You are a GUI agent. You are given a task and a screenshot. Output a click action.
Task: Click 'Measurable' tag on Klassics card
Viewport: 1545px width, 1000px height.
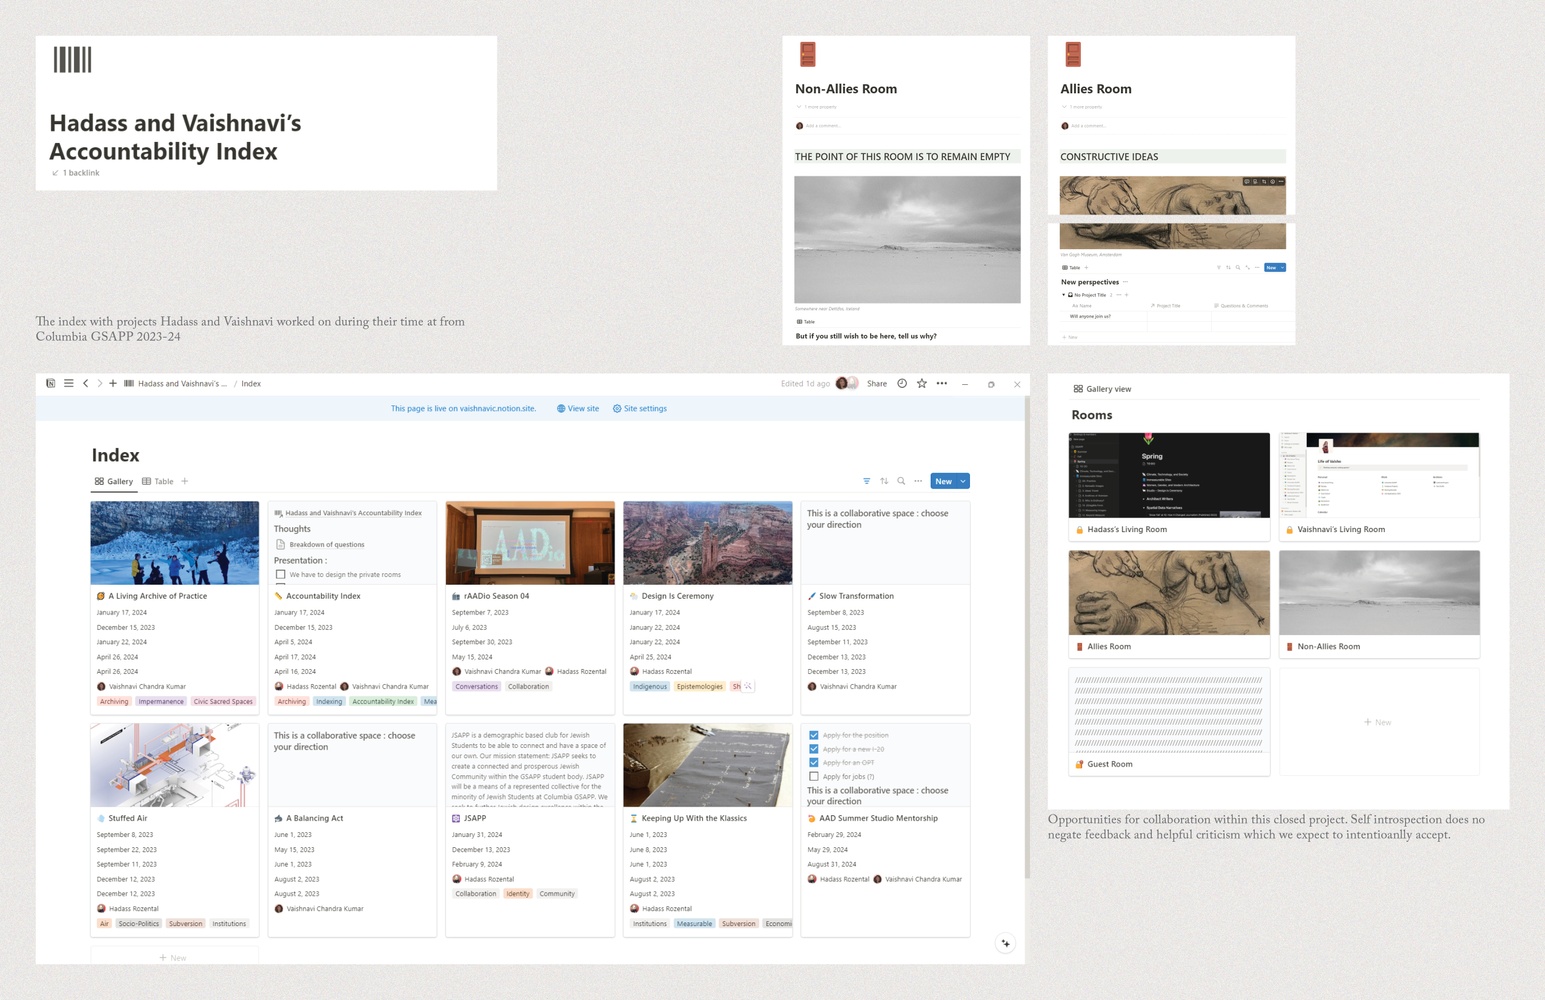coord(694,924)
